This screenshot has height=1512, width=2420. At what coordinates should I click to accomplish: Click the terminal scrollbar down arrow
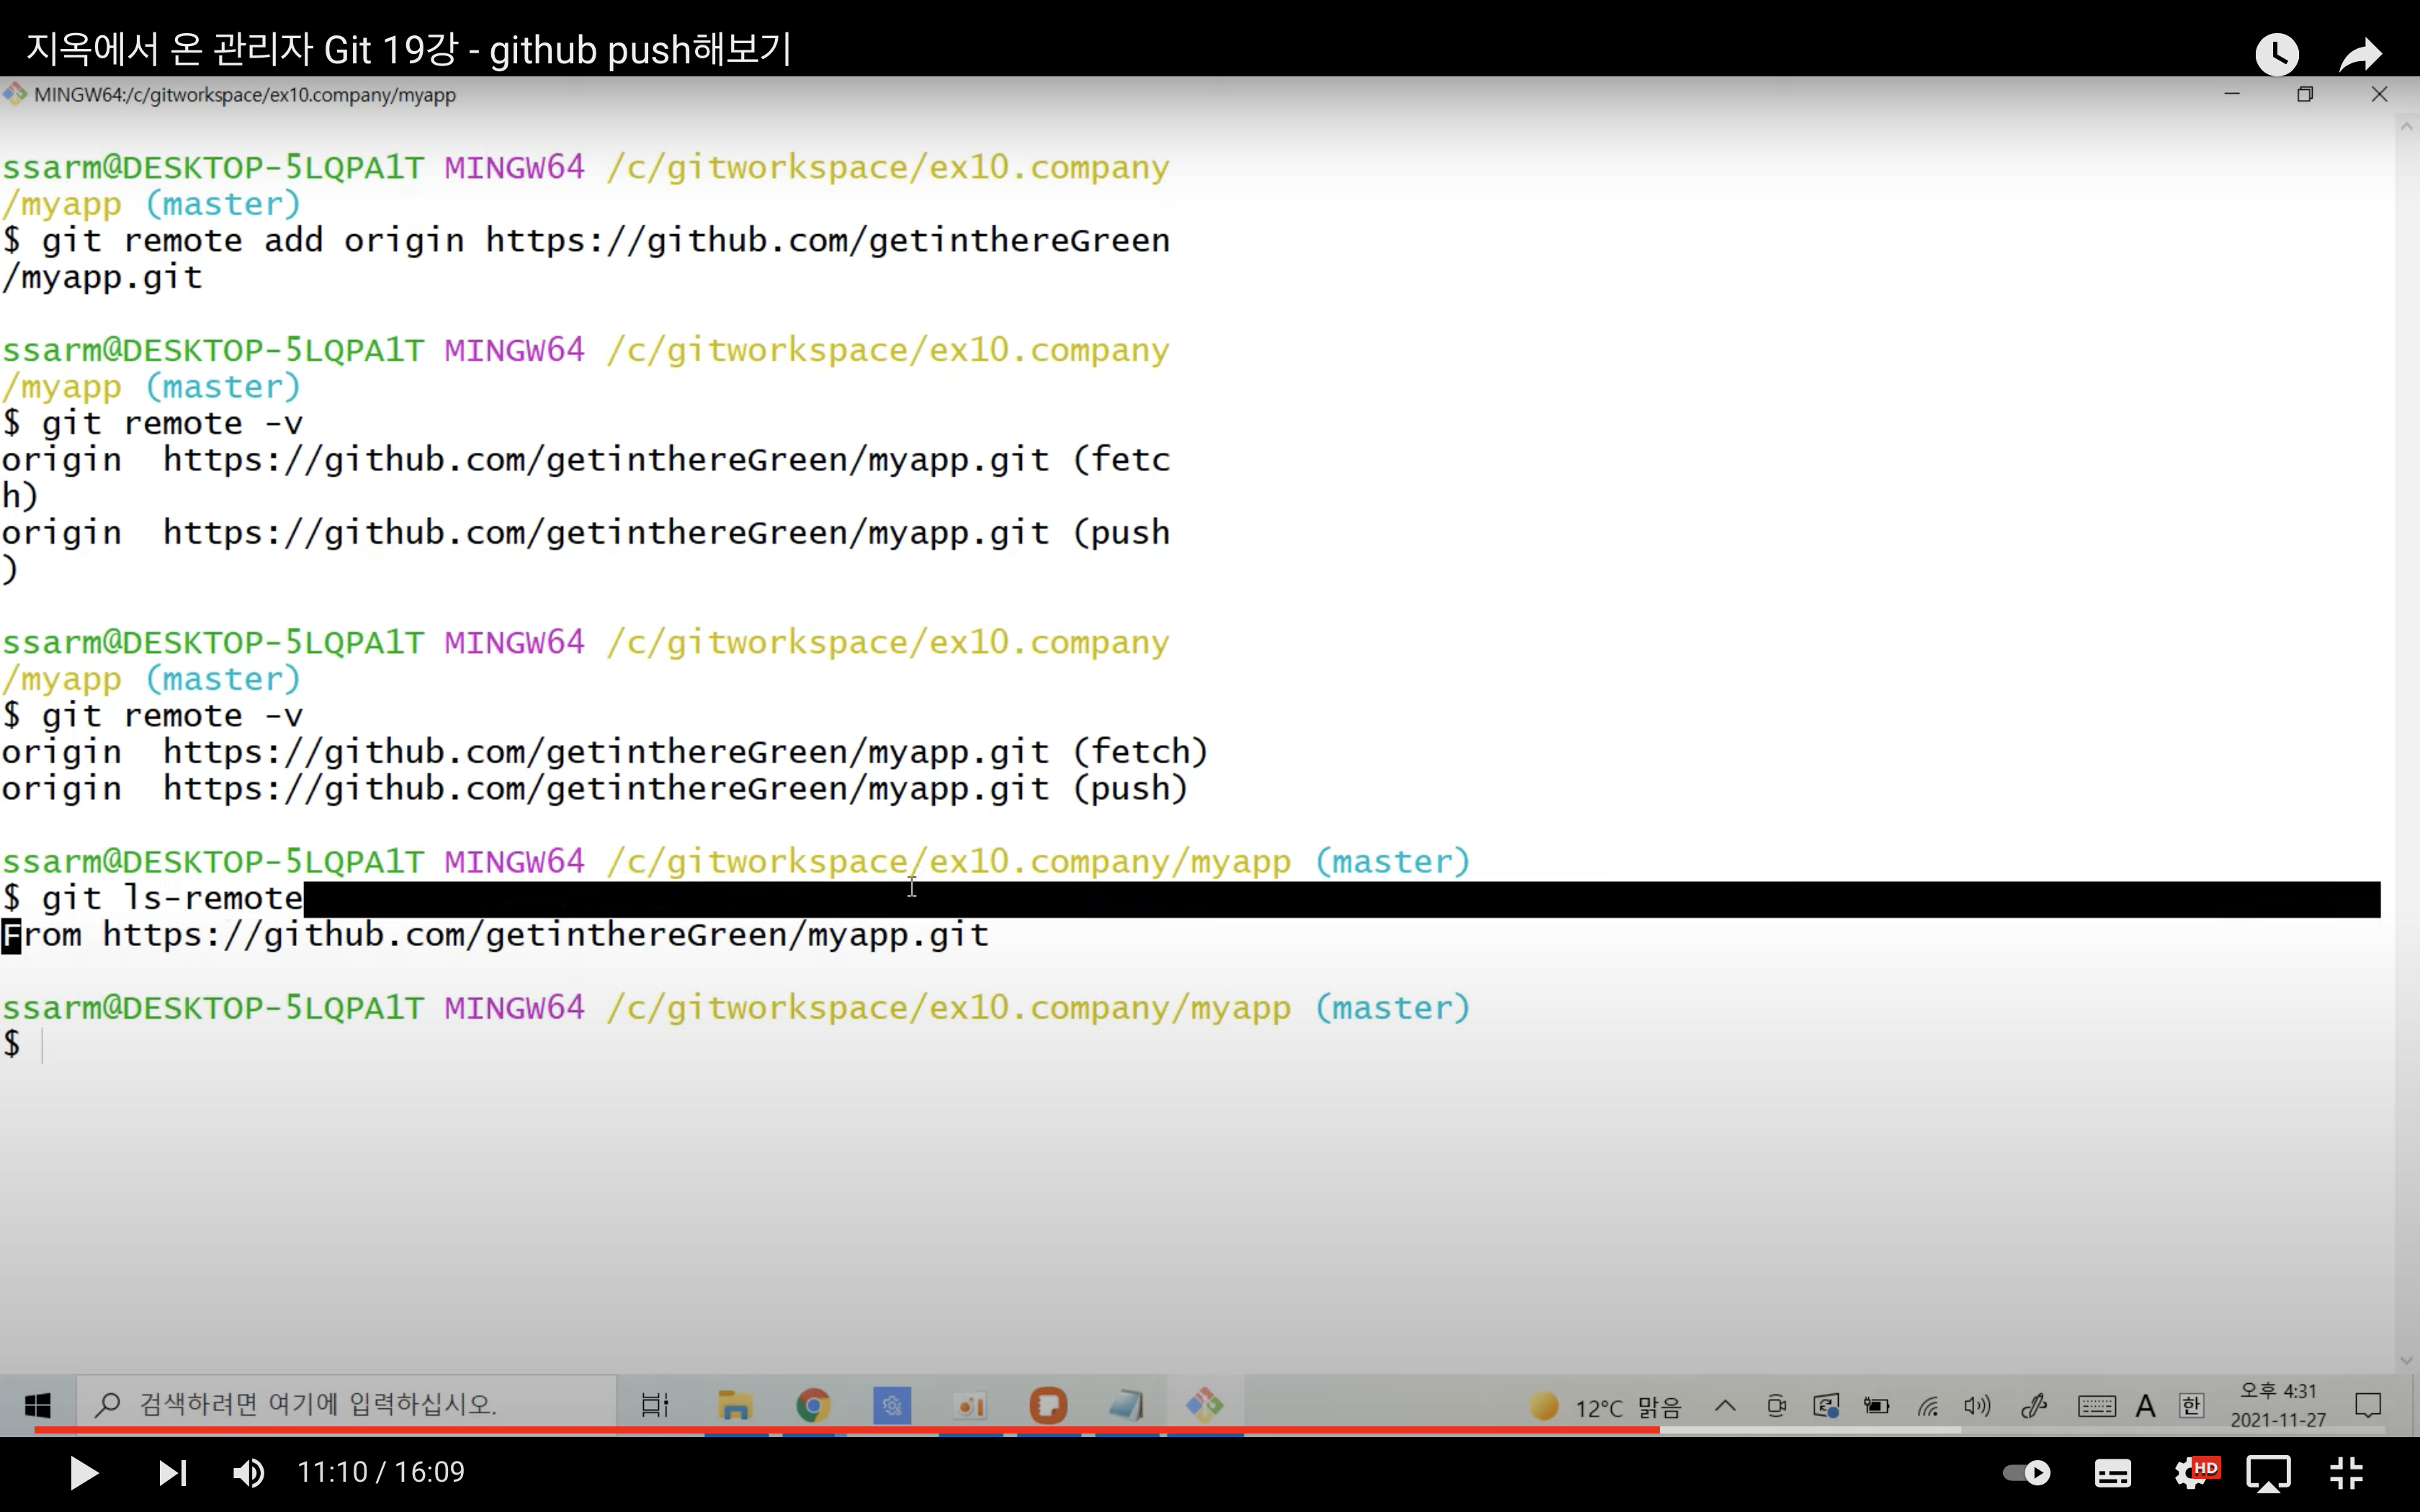[x=2406, y=1360]
